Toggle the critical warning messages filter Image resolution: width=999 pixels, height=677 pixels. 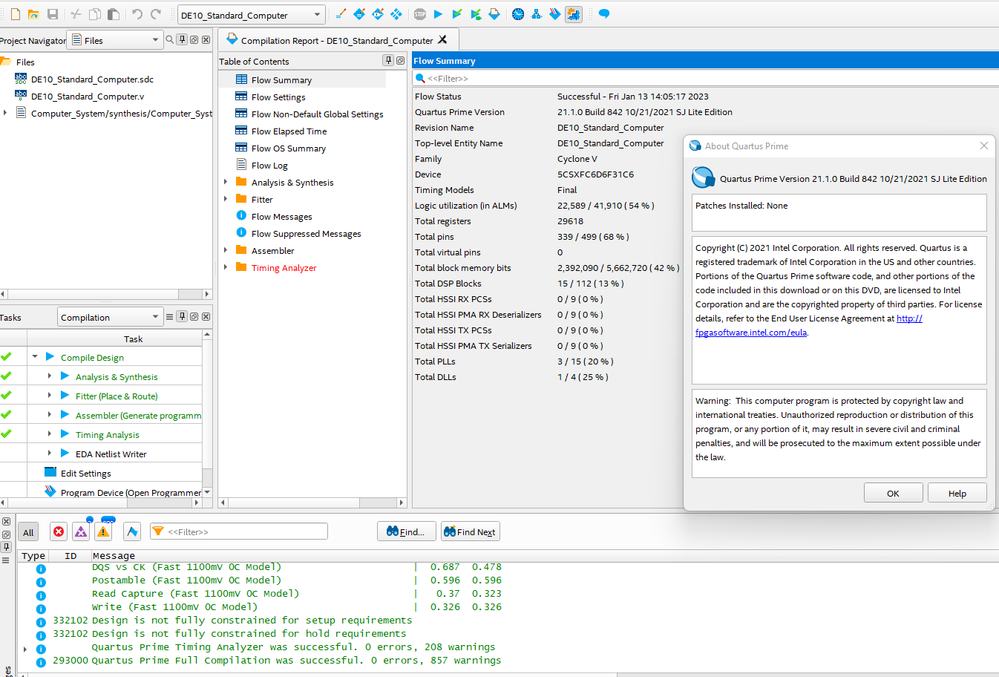[81, 532]
